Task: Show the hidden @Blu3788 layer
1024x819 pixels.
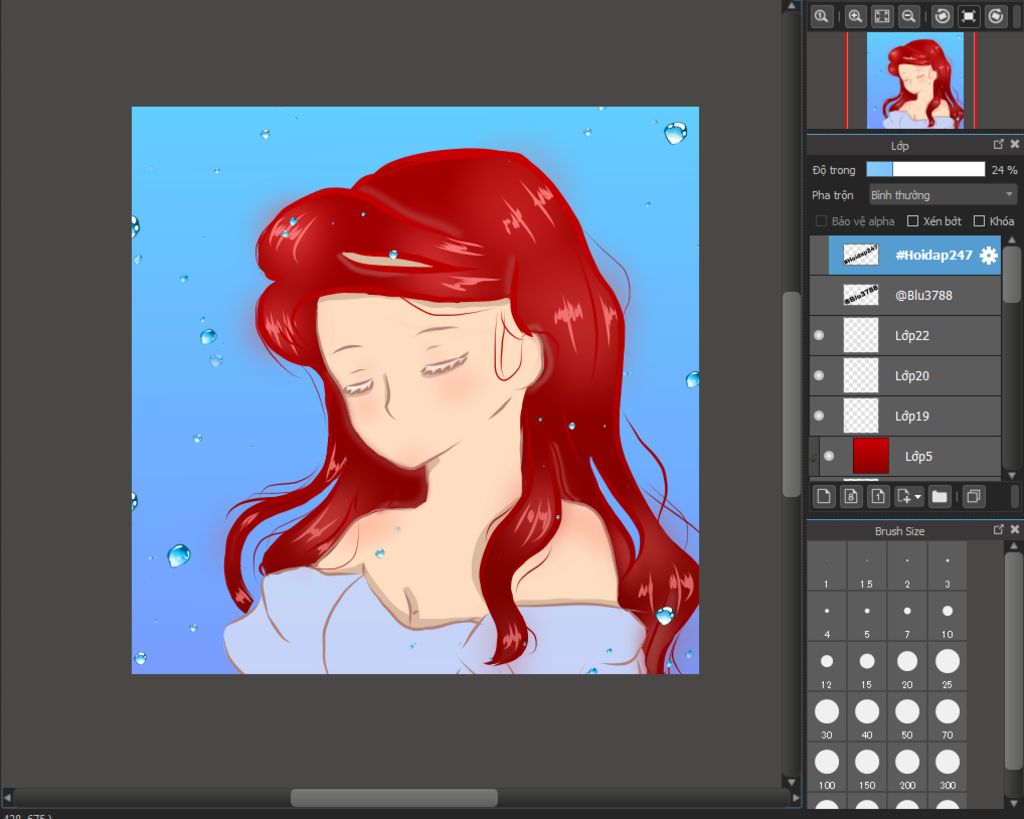Action: click(x=819, y=295)
